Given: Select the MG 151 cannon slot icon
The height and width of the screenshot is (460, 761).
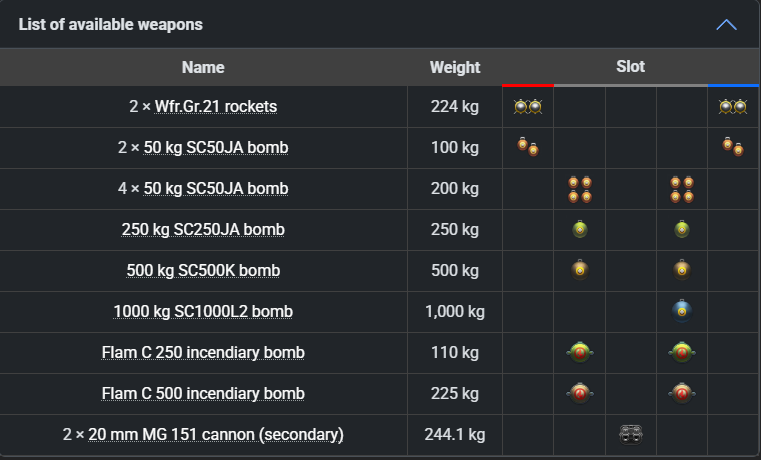Looking at the screenshot, I should [630, 435].
